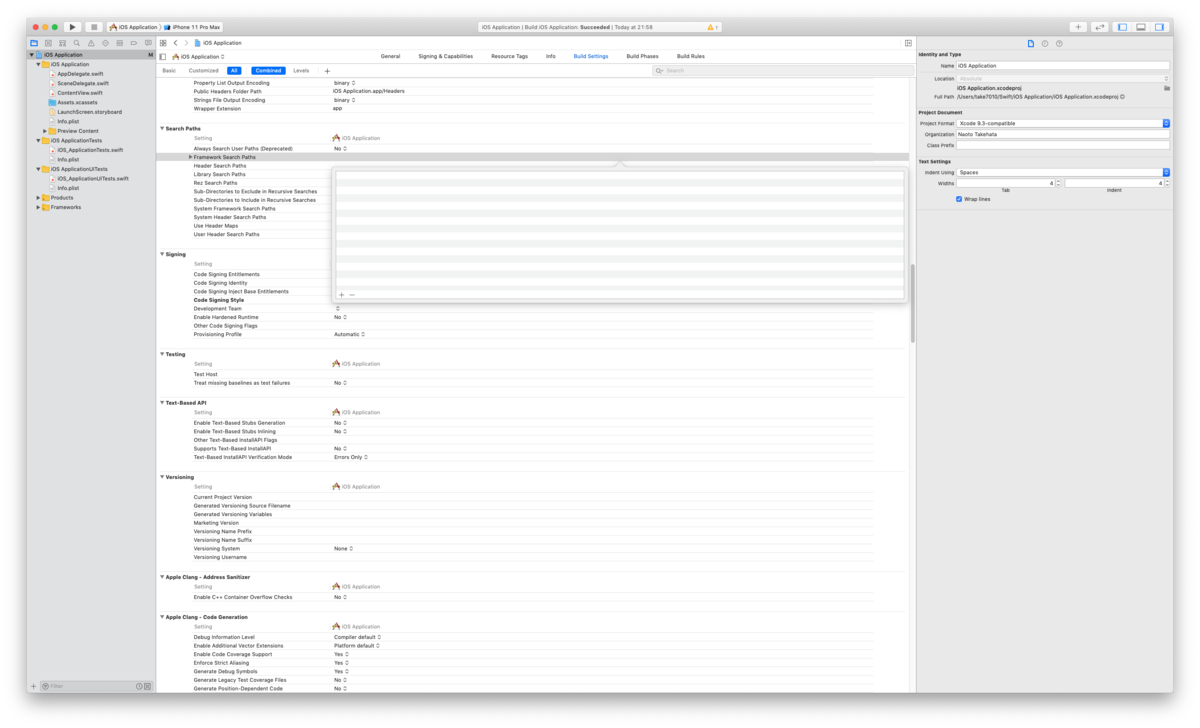This screenshot has height=728, width=1200.
Task: Open the Test navigator diamond icon
Action: [105, 43]
